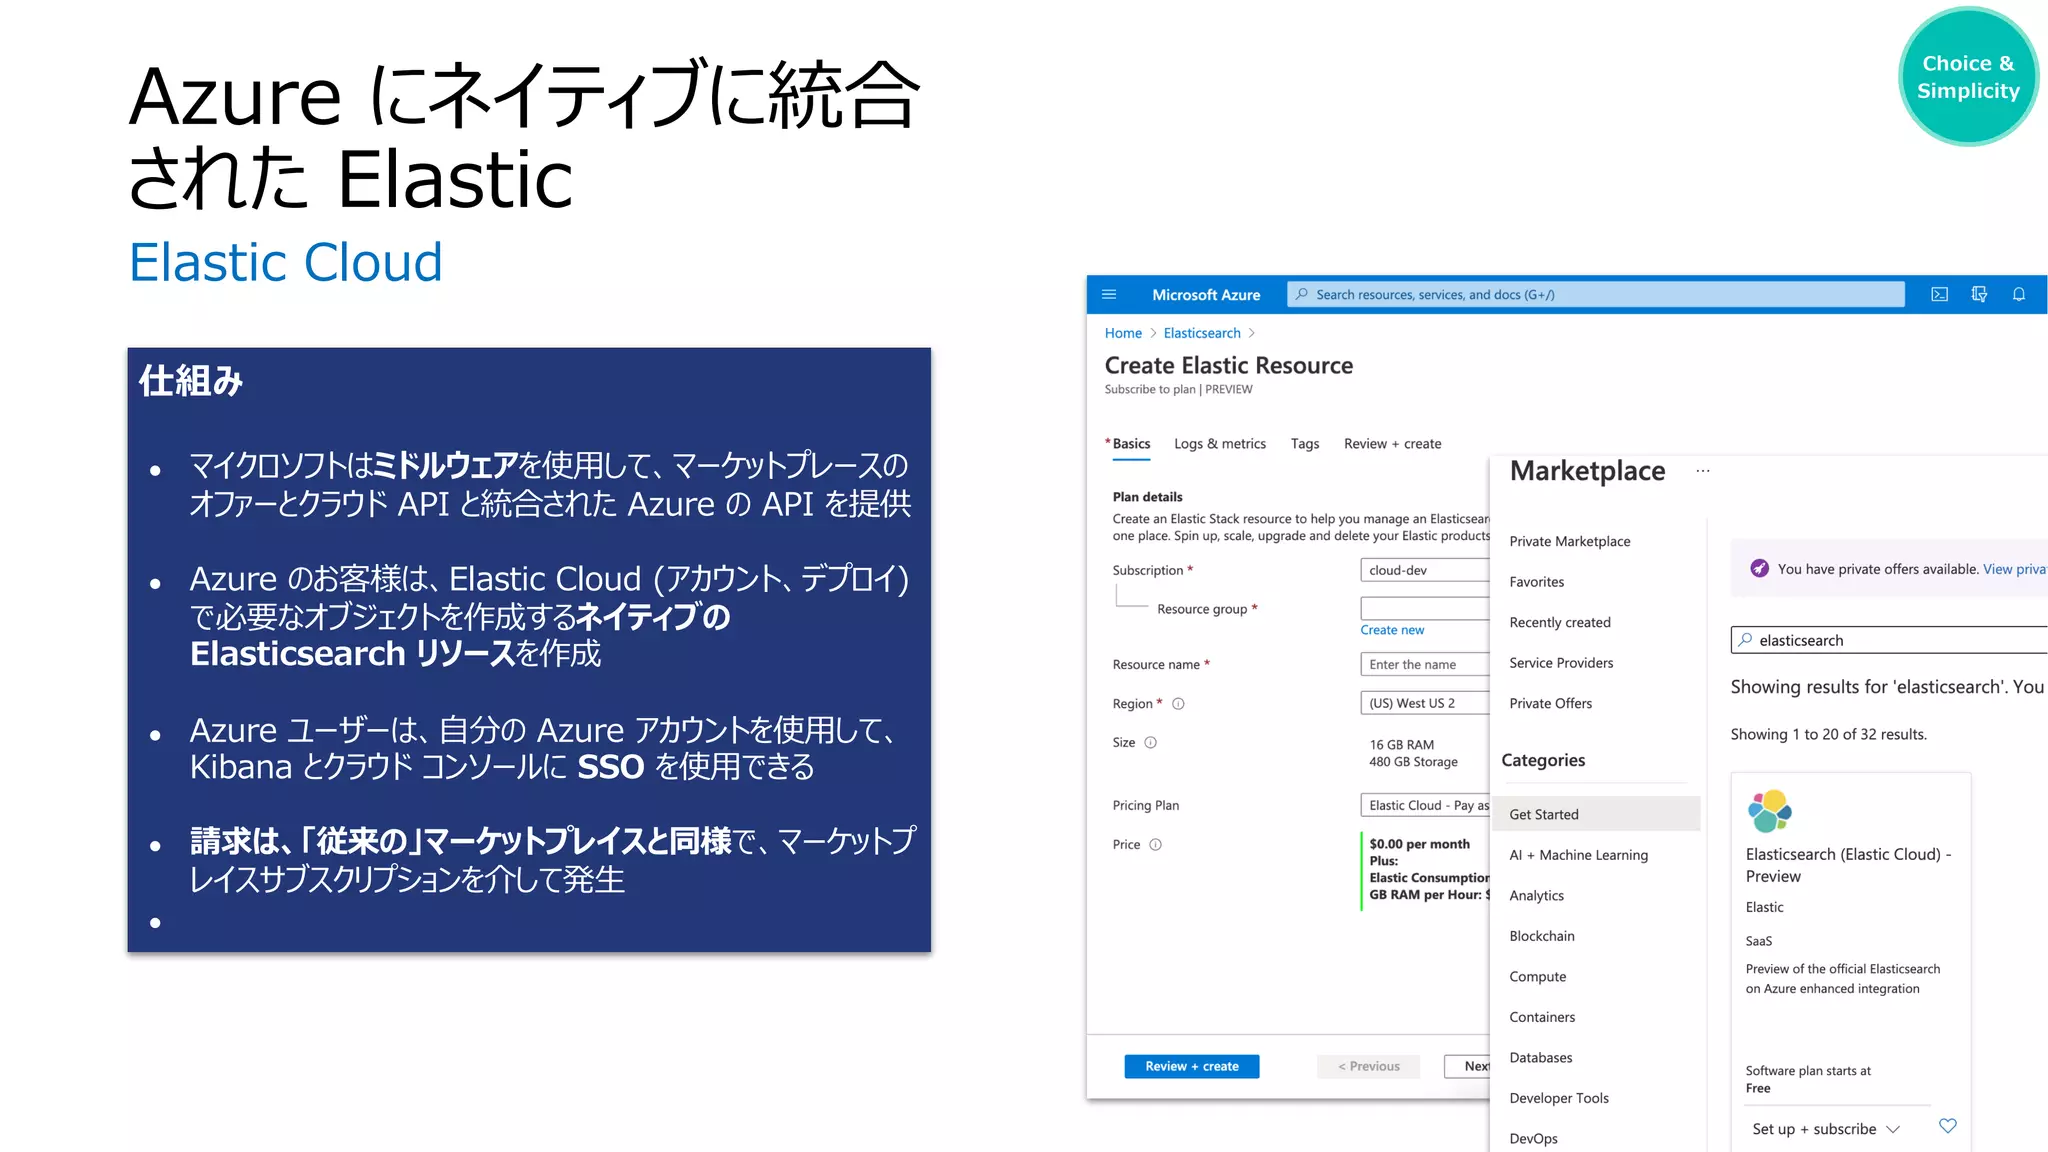Select the Developer Tools category
The height and width of the screenshot is (1152, 2048).
(x=1558, y=1098)
